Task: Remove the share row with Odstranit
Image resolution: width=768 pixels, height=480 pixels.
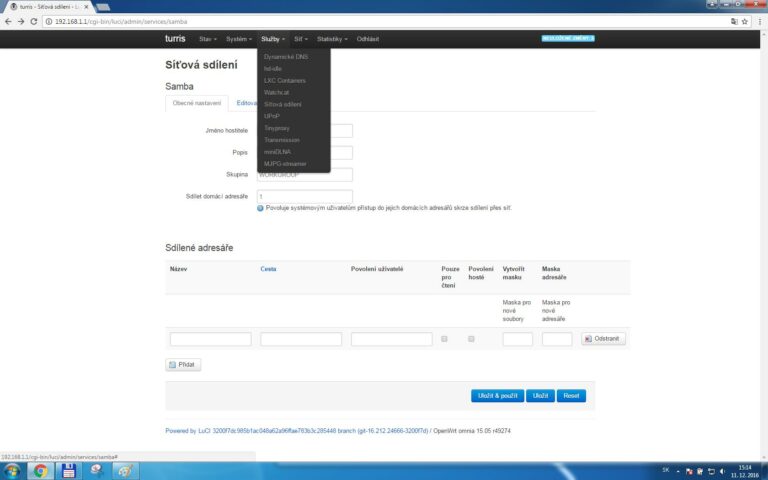Action: [603, 338]
